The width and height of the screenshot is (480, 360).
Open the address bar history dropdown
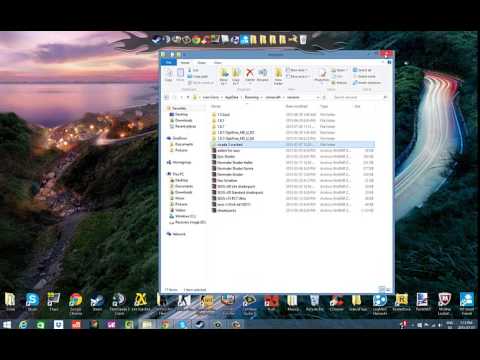(318, 97)
